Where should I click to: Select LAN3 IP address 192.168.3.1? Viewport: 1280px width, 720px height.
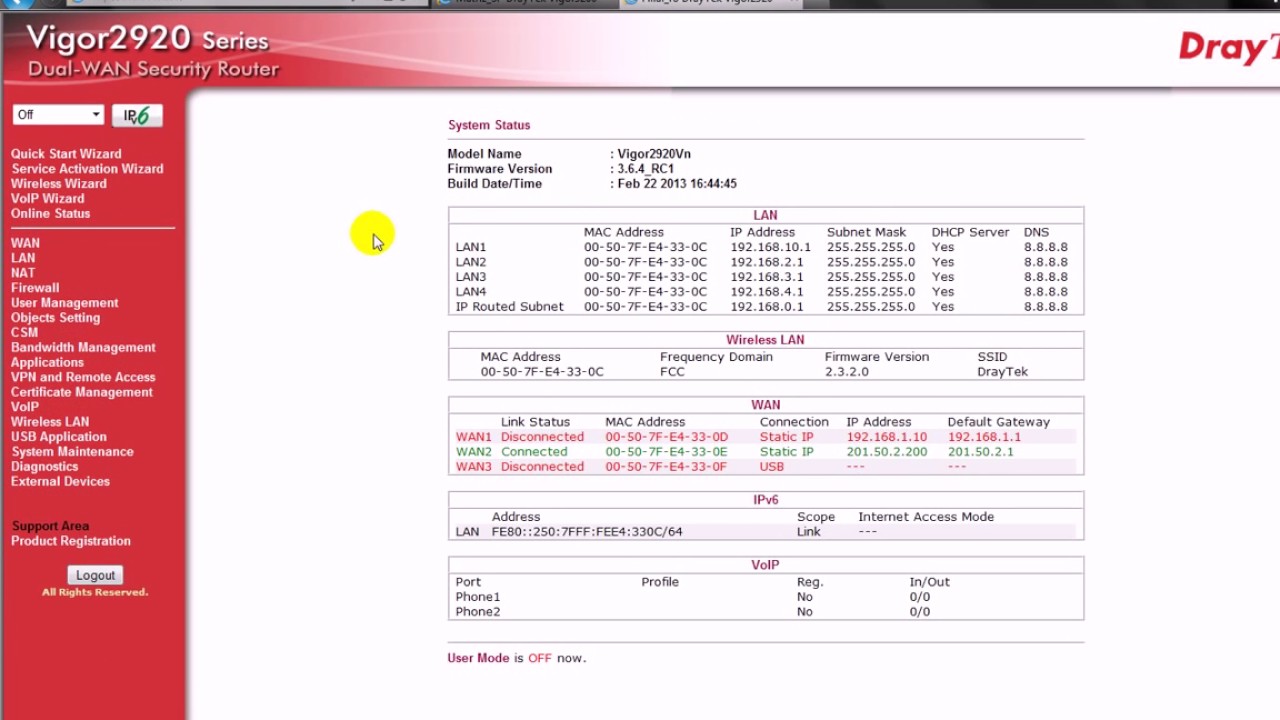[x=766, y=277]
